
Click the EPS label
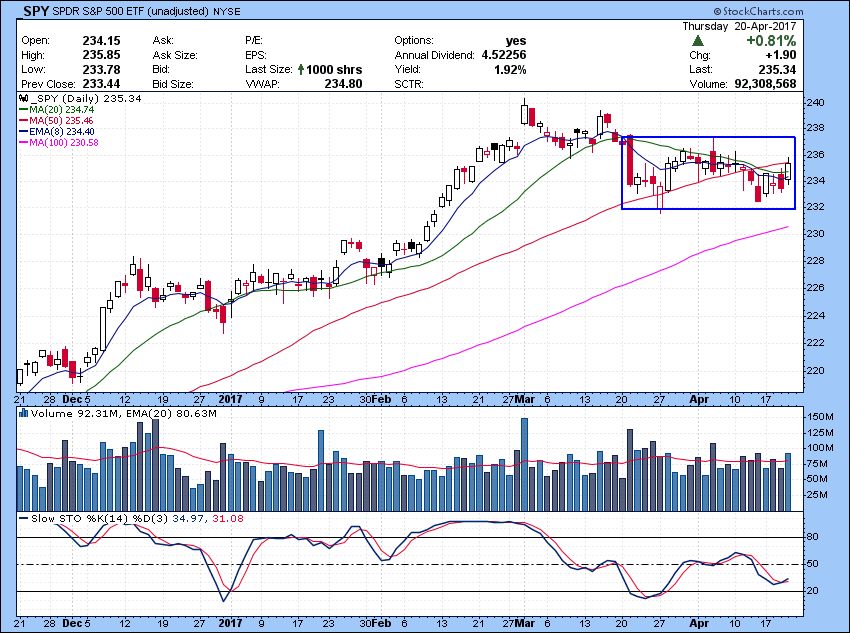click(x=256, y=55)
